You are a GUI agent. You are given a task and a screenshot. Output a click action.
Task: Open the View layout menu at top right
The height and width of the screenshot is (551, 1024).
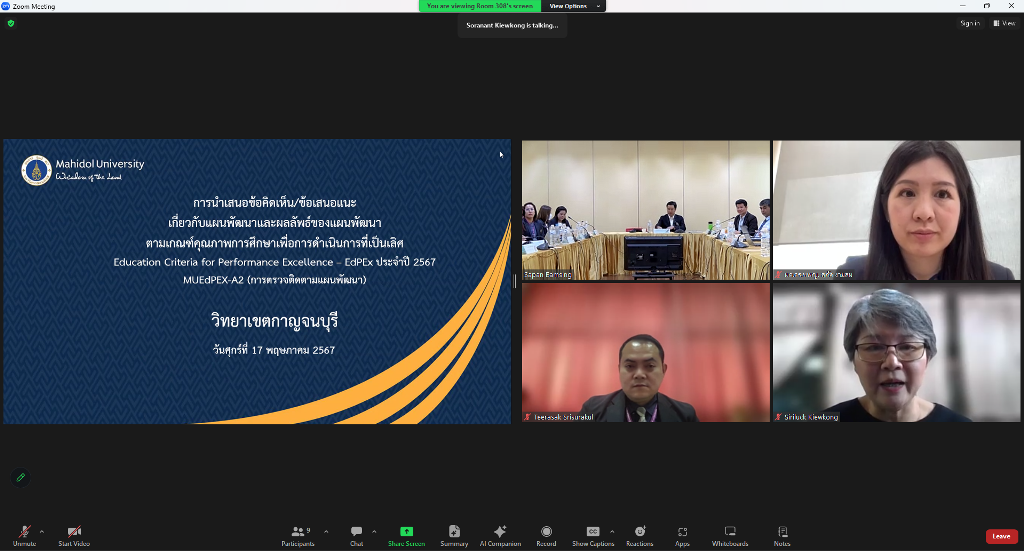tap(1004, 23)
